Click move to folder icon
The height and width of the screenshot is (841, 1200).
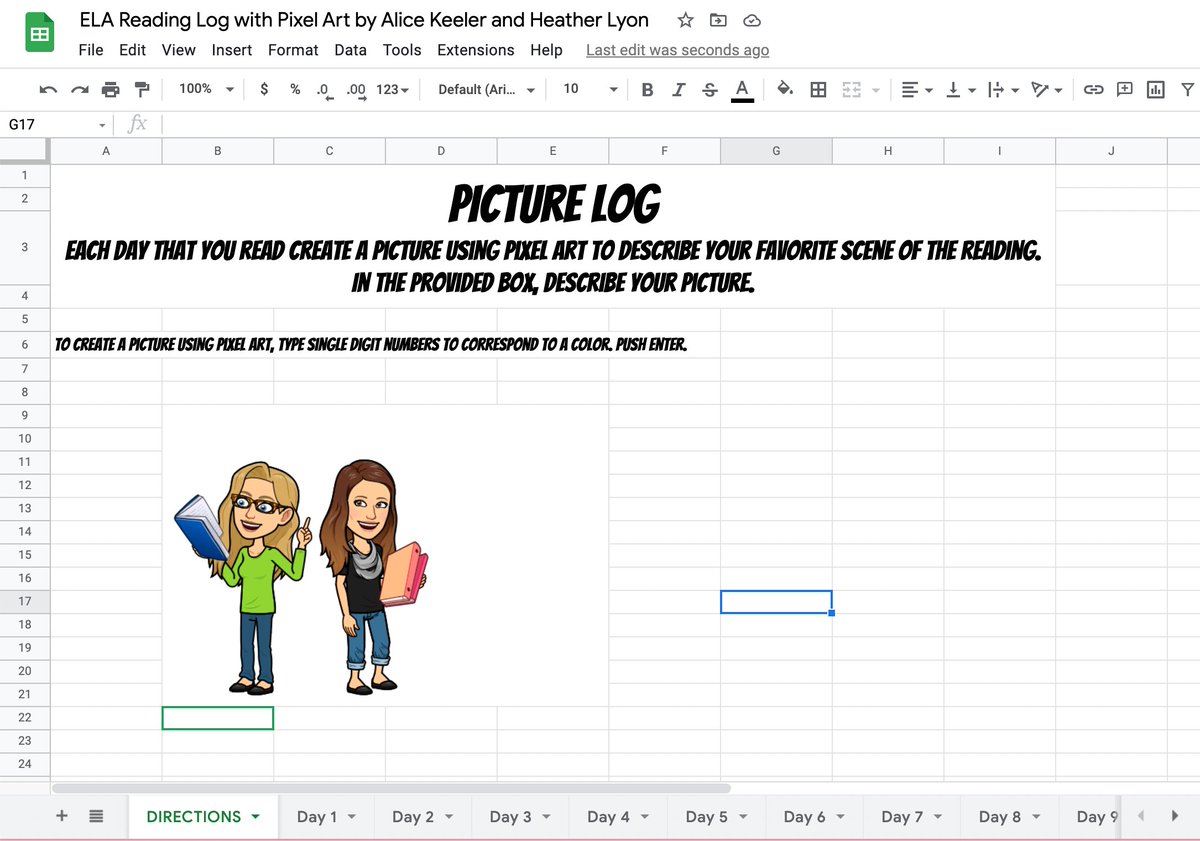[x=718, y=20]
